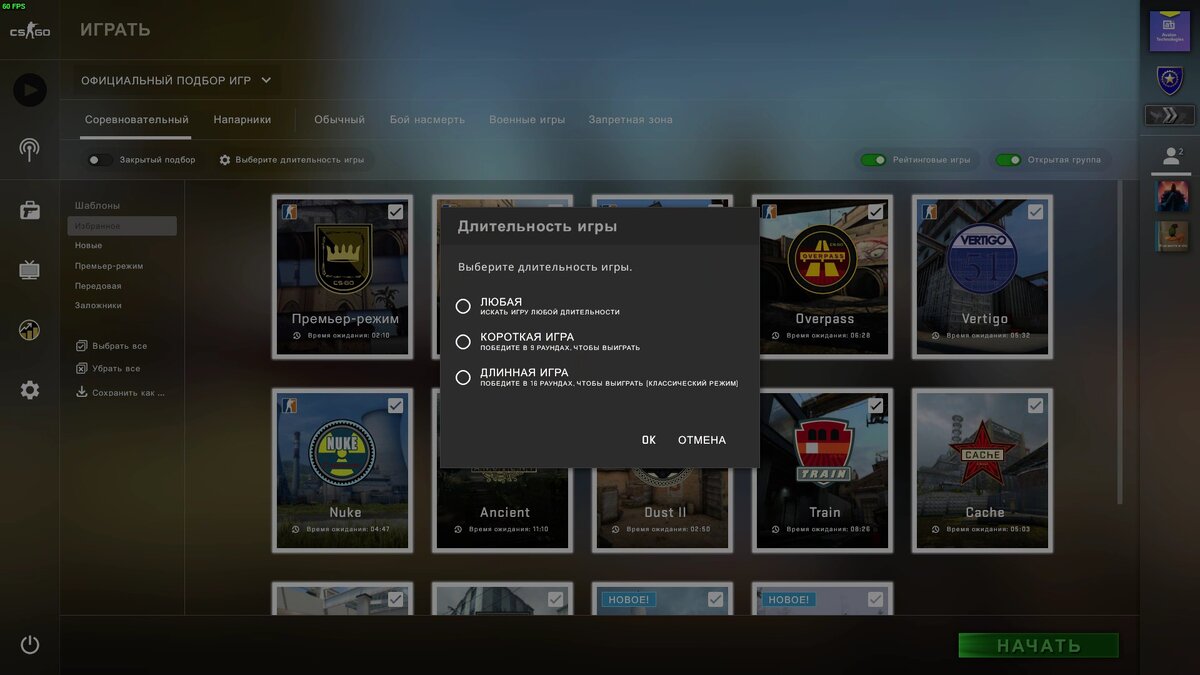Viewport: 1200px width, 675px height.
Task: Select second friend avatar in friends sidebar
Action: point(1173,236)
